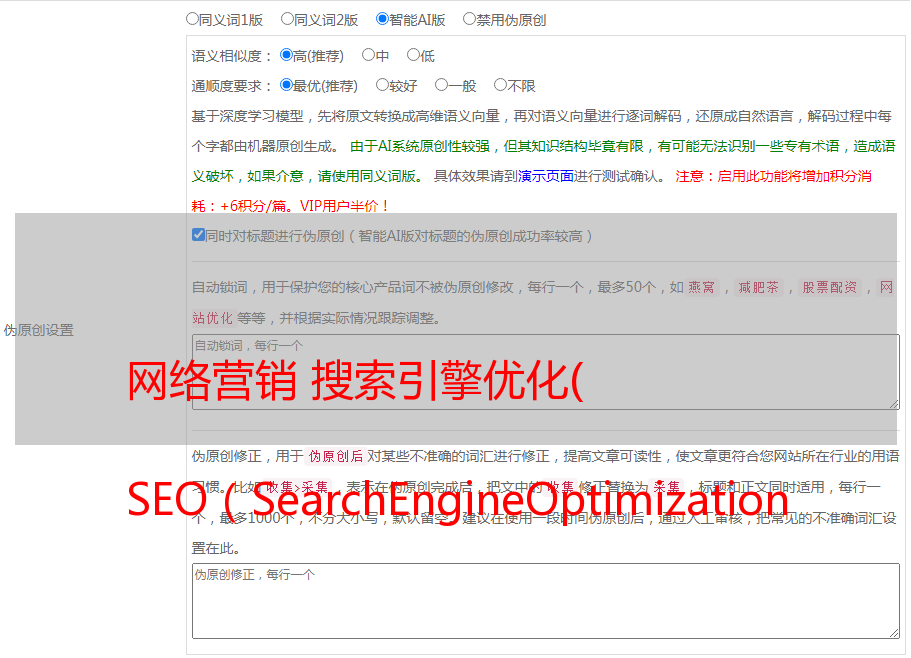Click the 减肥茶 example keyword
The height and width of the screenshot is (658, 911).
coord(759,287)
